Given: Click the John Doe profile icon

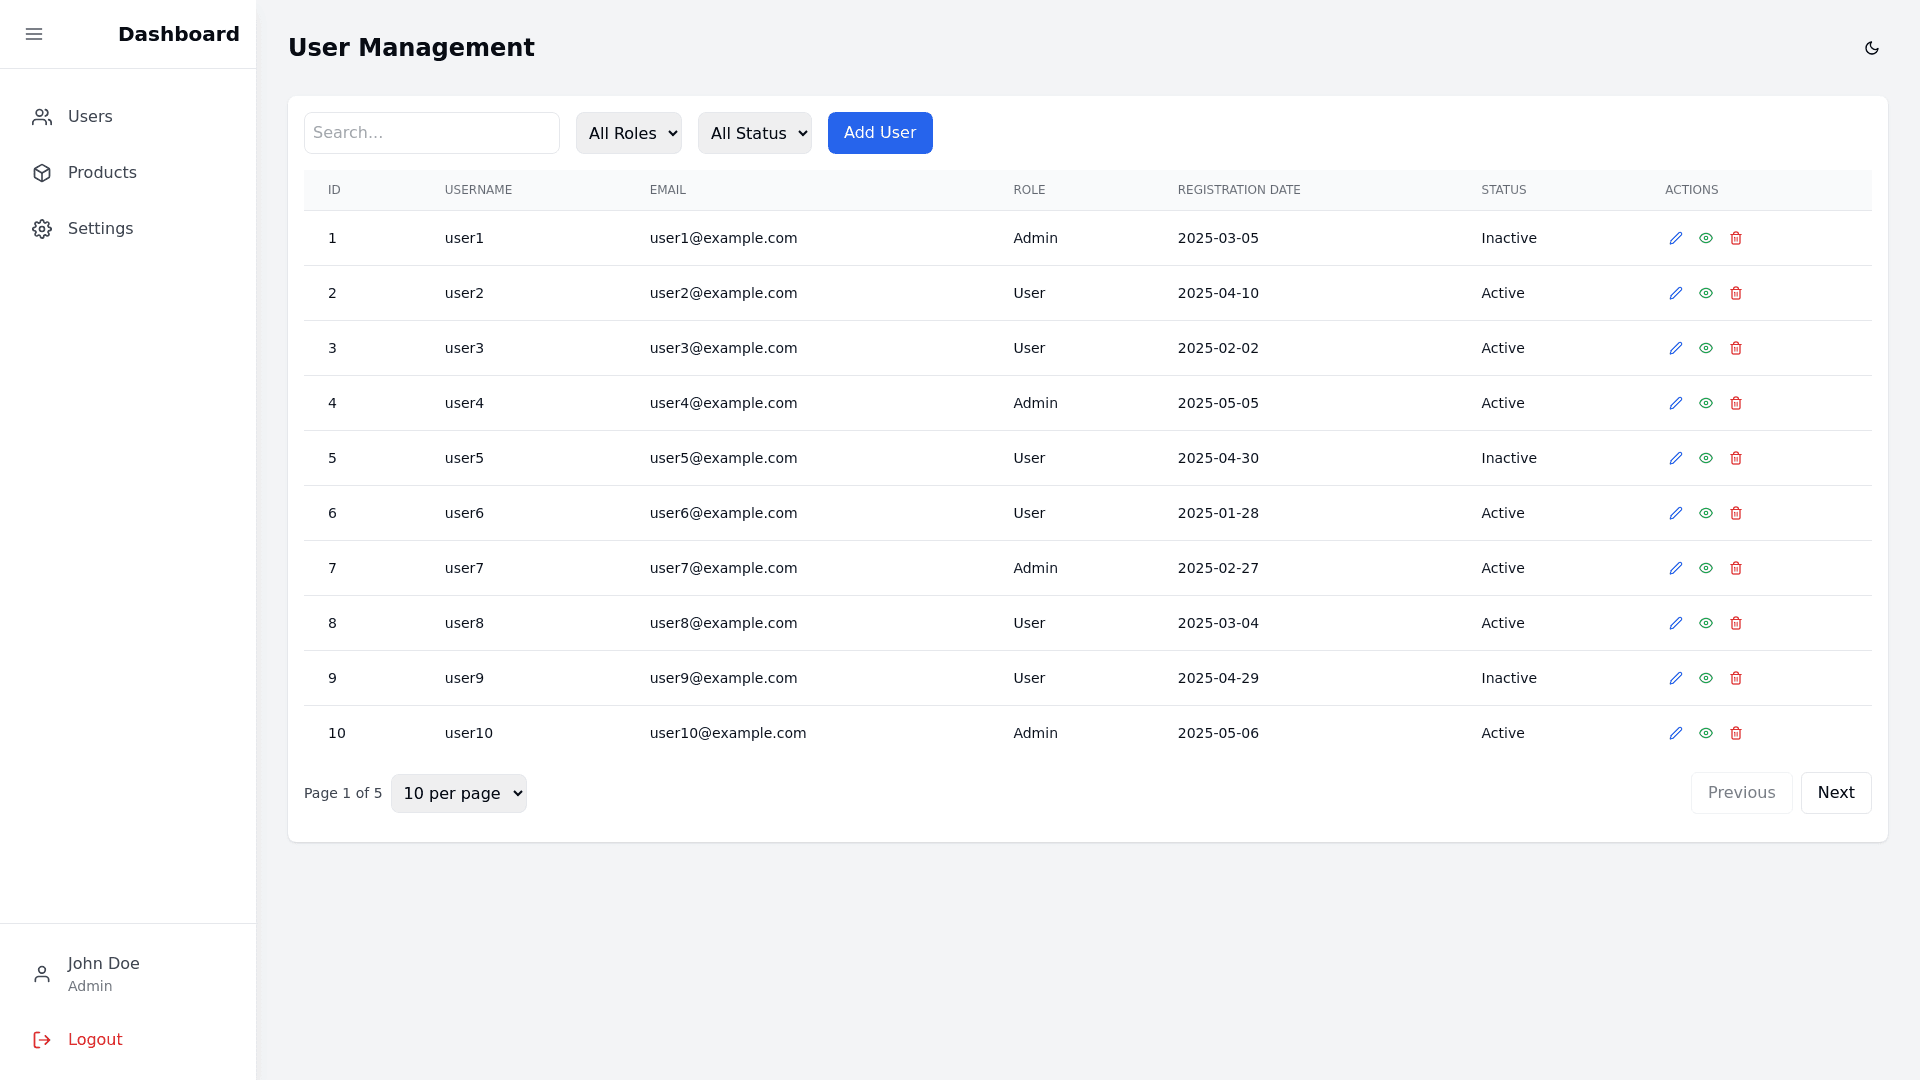Looking at the screenshot, I should click(42, 974).
